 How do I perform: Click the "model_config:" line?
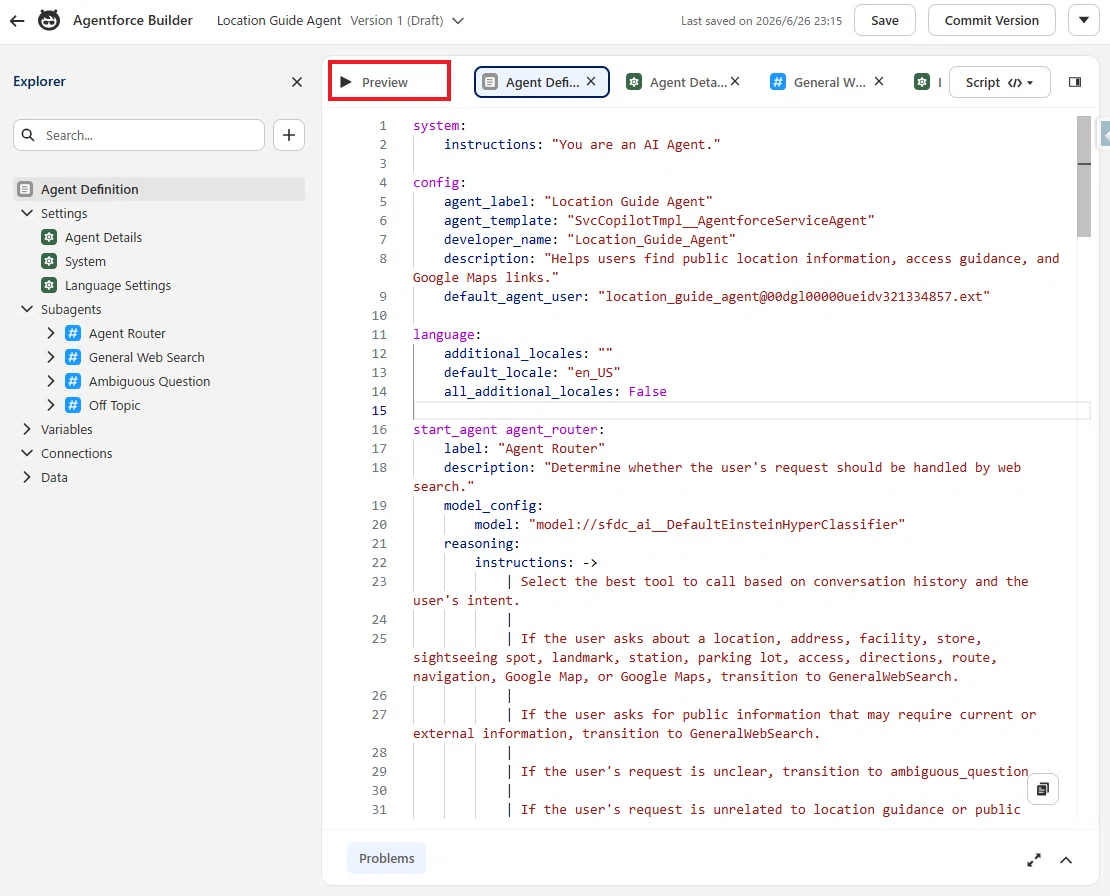point(493,505)
